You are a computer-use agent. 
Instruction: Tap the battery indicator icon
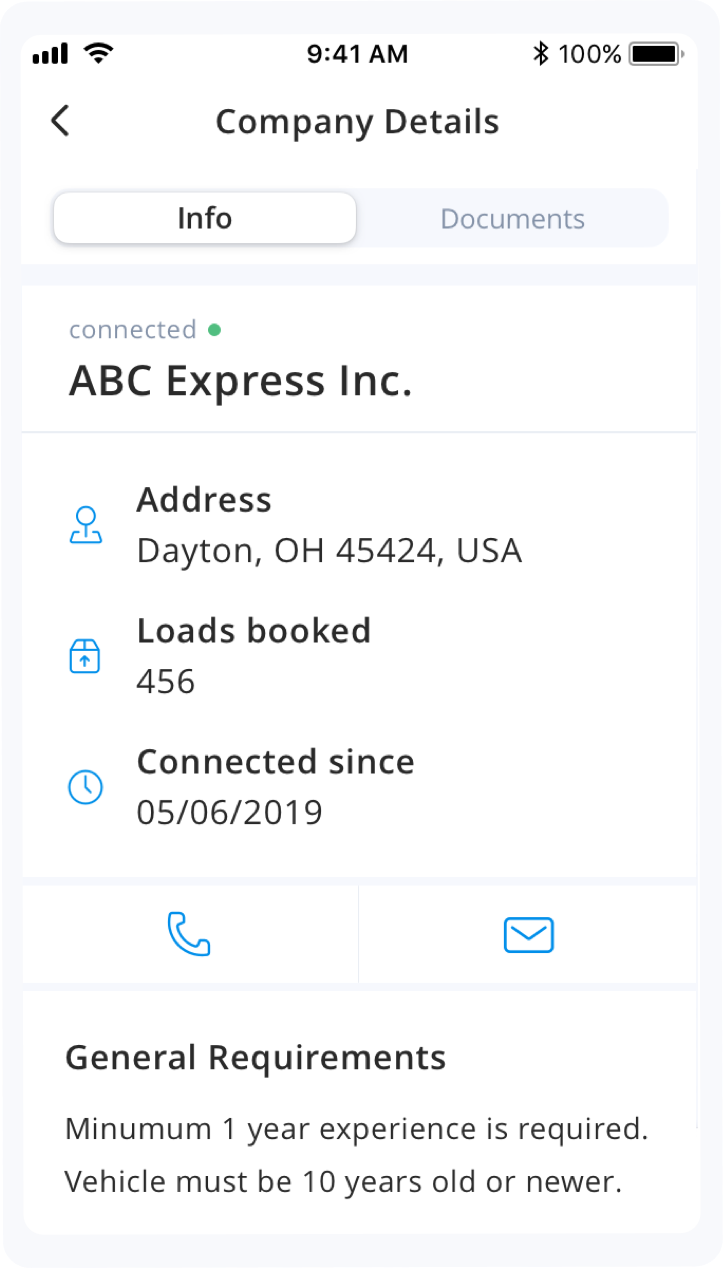click(x=657, y=54)
